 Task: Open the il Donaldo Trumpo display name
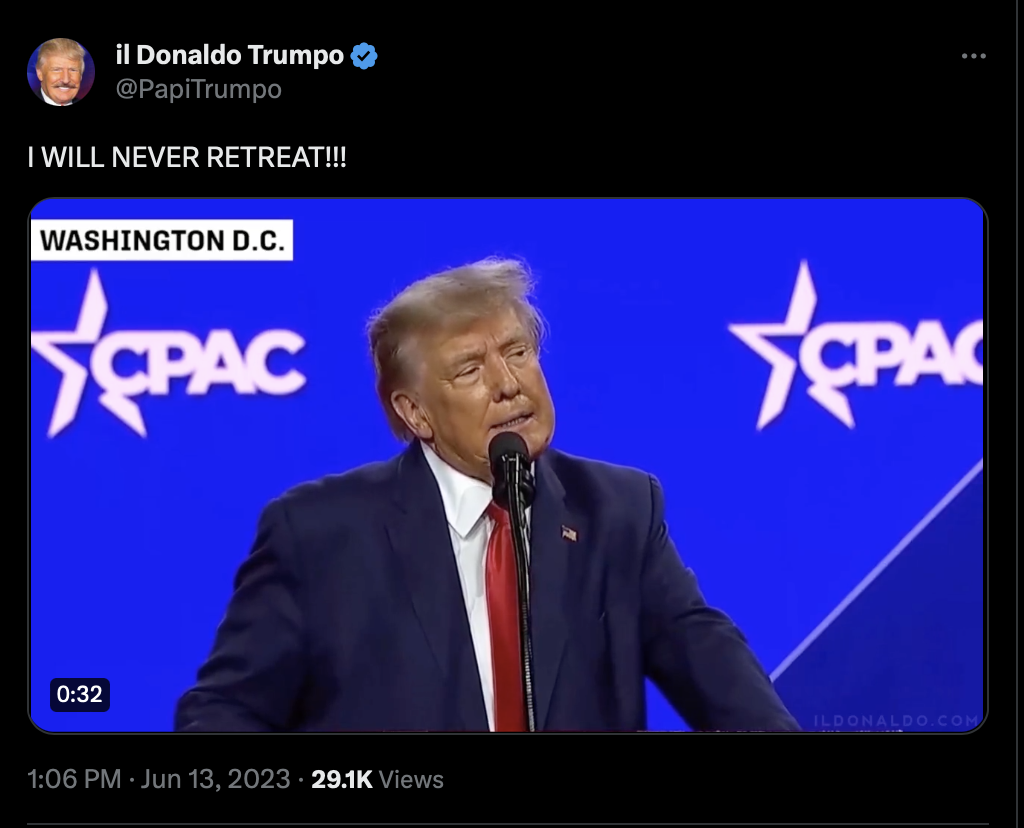230,55
